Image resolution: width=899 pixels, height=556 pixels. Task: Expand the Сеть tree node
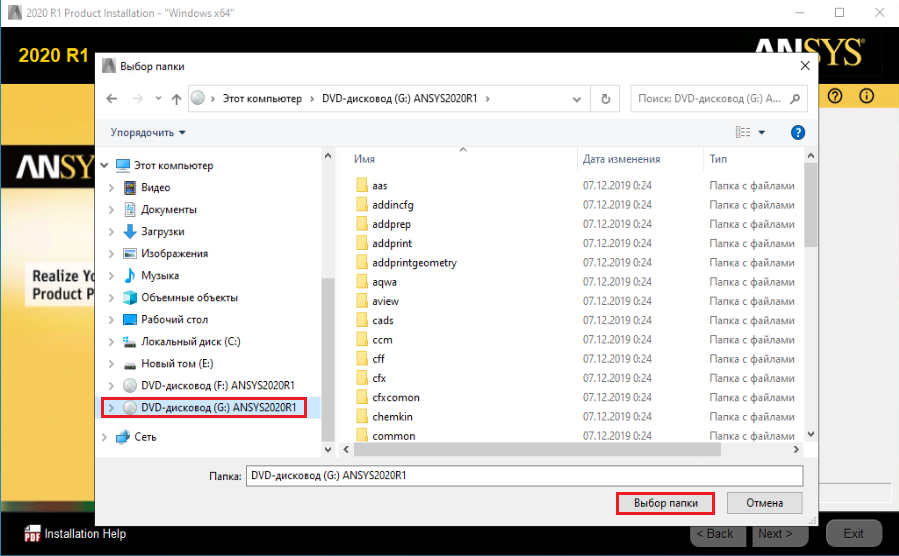pos(104,437)
